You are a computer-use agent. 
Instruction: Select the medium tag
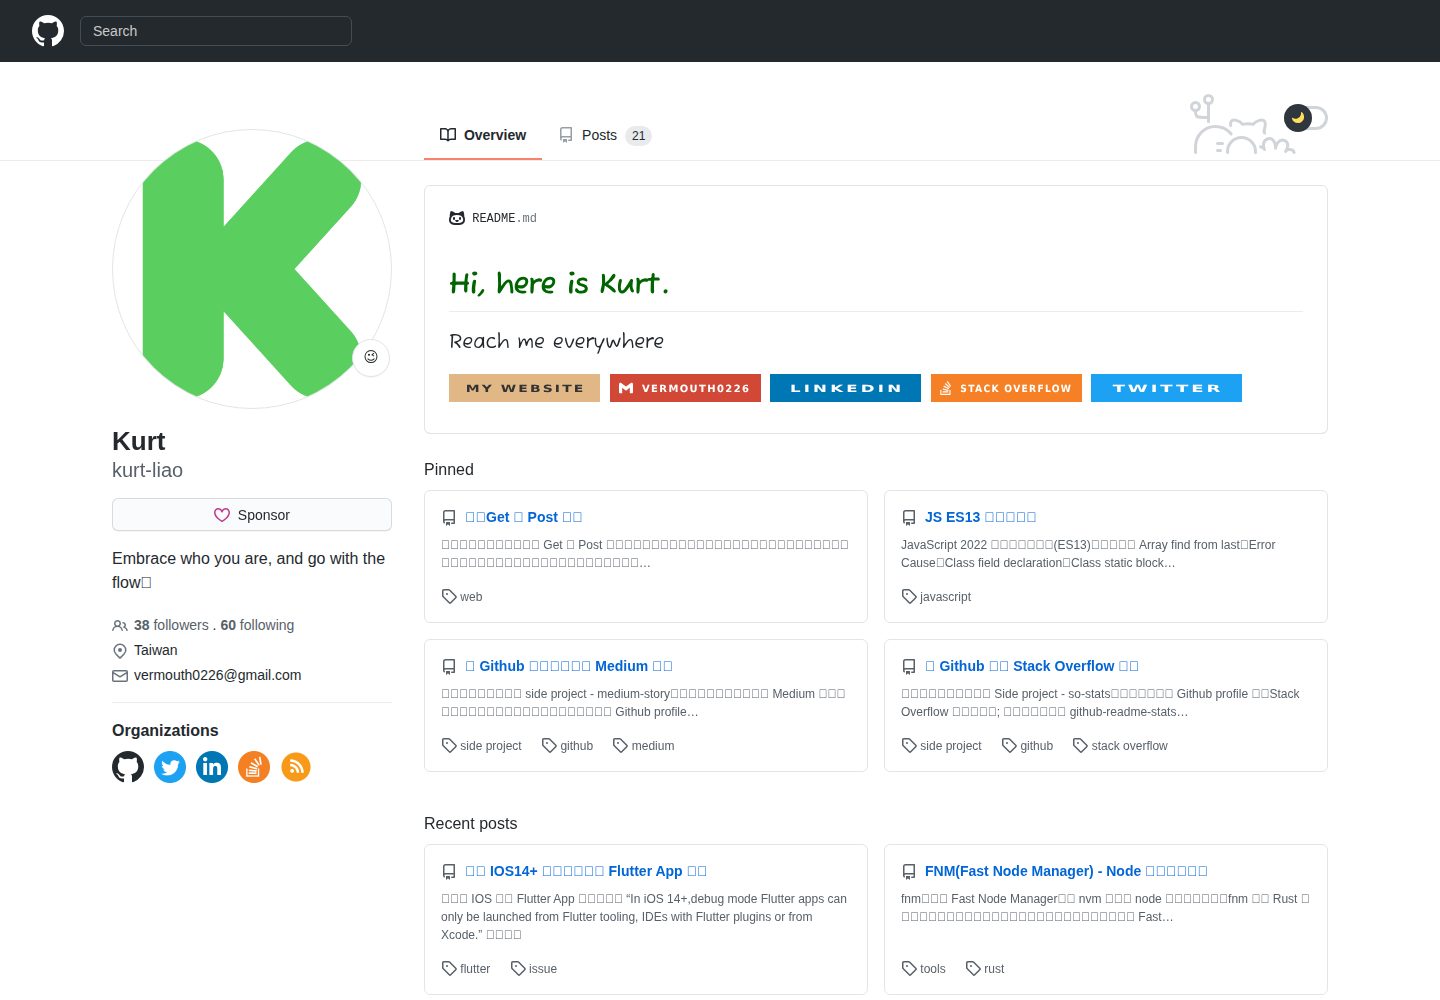click(643, 746)
